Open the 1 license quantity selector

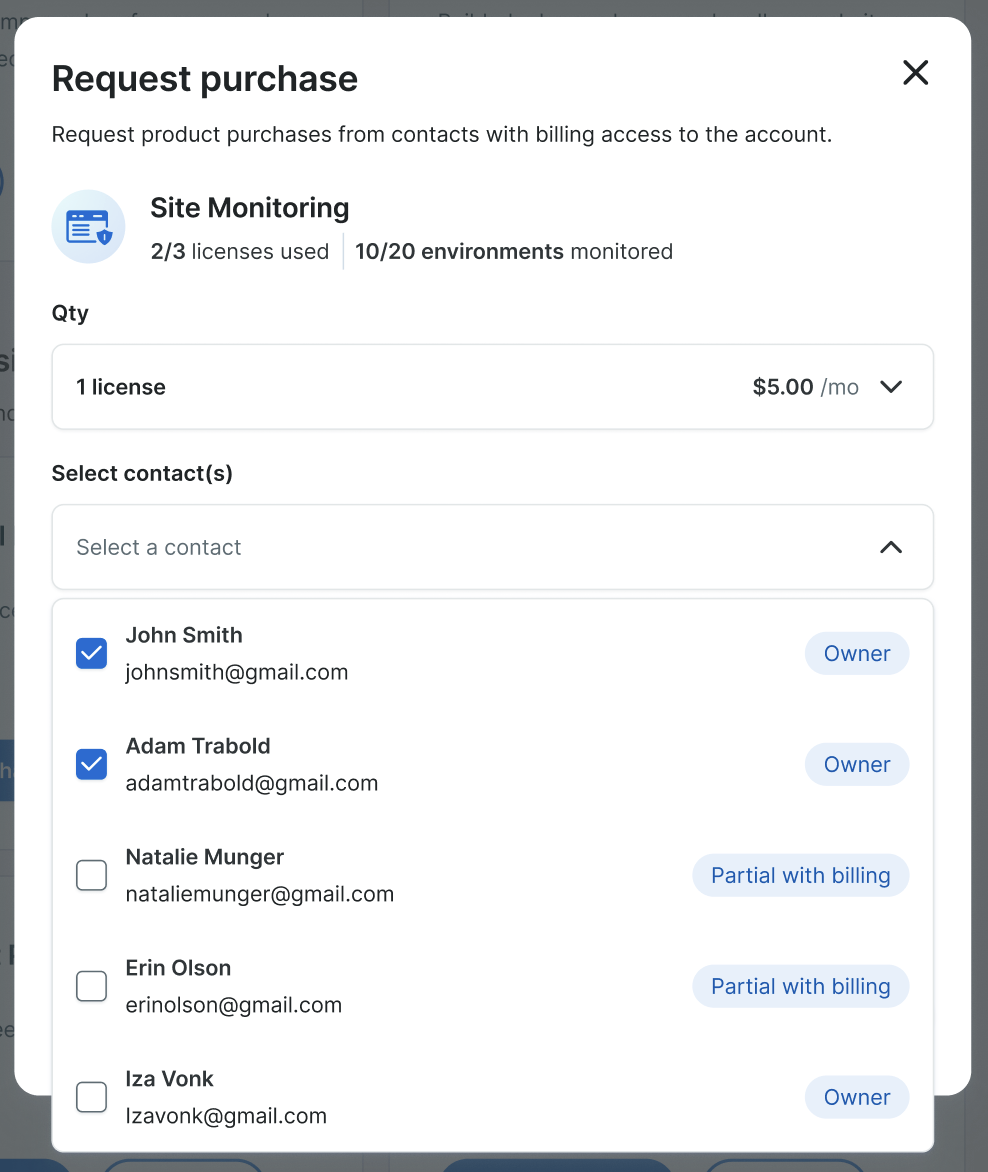[400, 387]
